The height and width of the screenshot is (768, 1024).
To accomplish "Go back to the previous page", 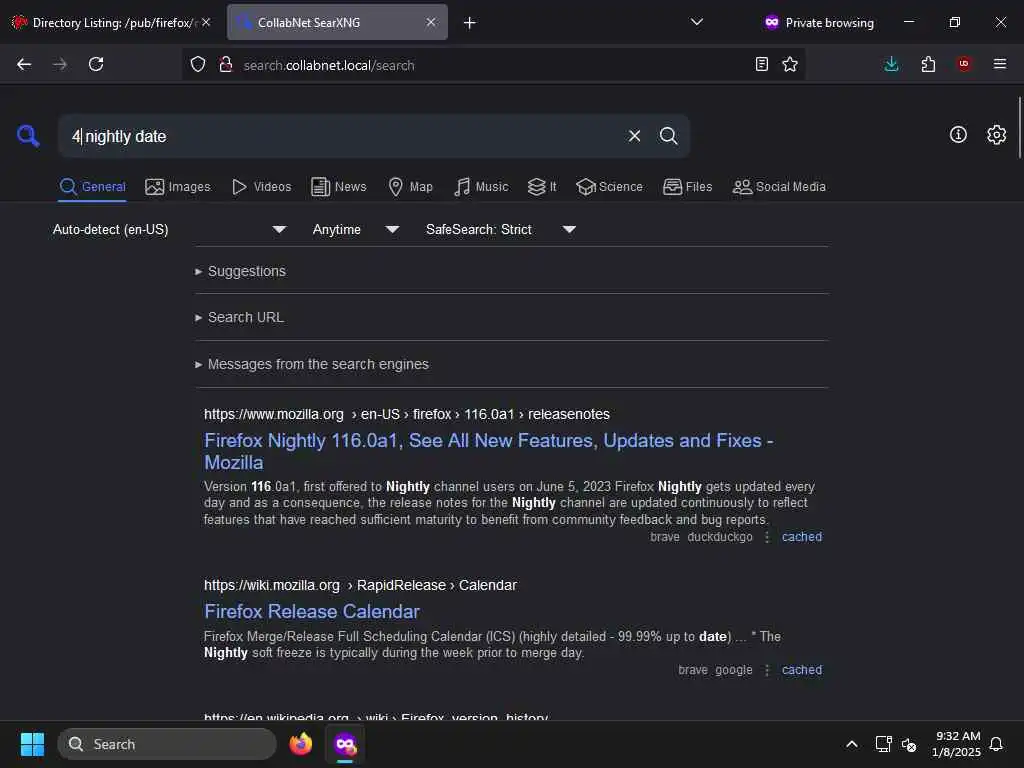I will [x=24, y=64].
